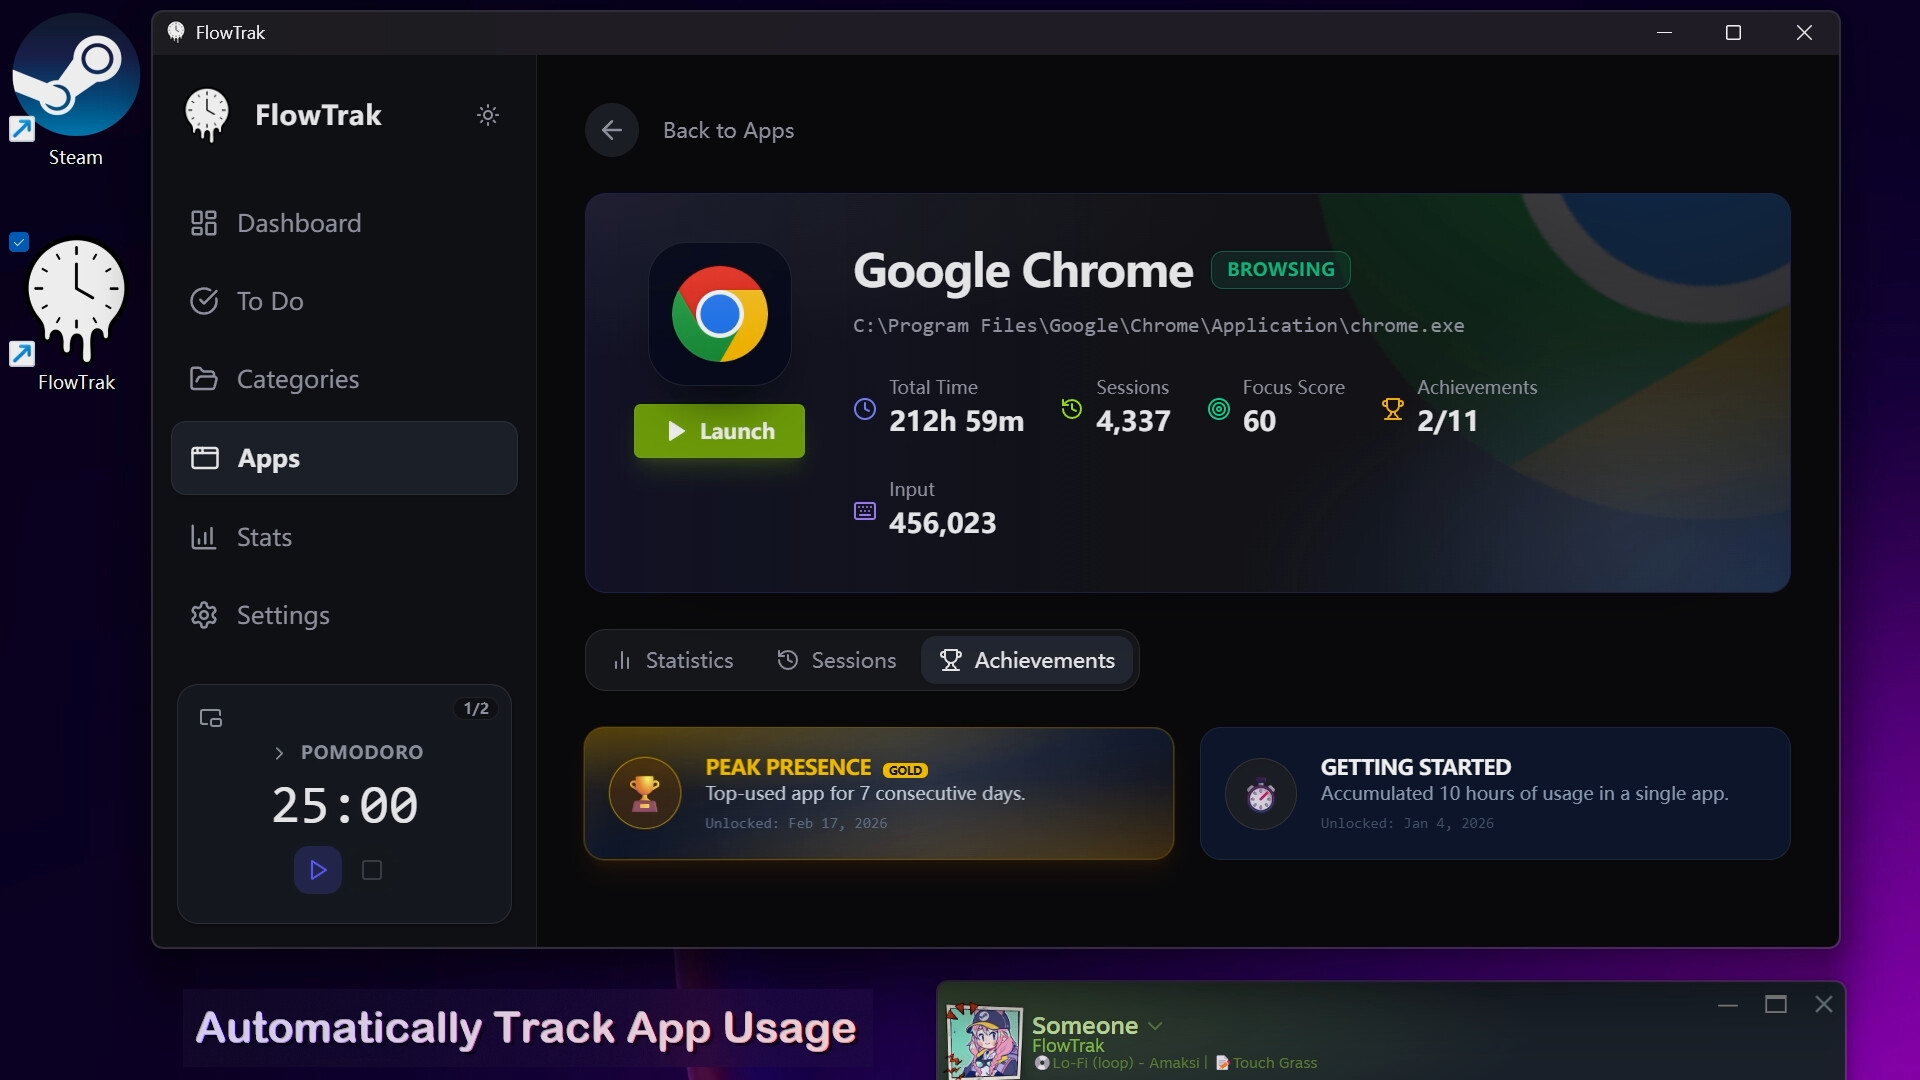Click the Touch Grass status text
1920x1080 pixels.
[1274, 1063]
